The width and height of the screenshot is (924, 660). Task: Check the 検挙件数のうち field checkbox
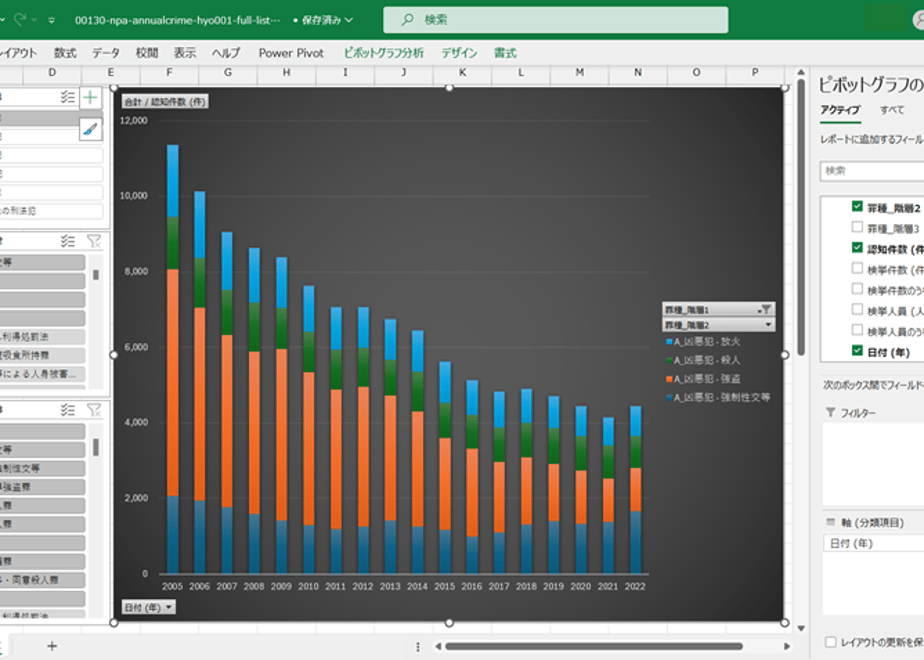point(857,289)
